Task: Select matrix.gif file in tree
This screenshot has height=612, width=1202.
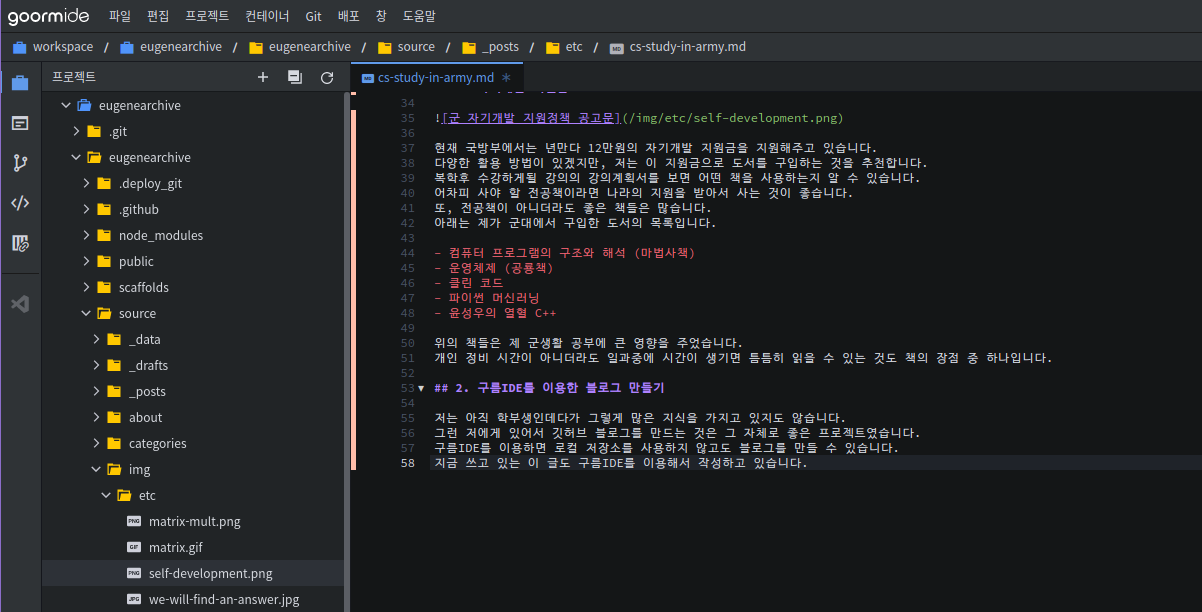Action: pos(175,548)
